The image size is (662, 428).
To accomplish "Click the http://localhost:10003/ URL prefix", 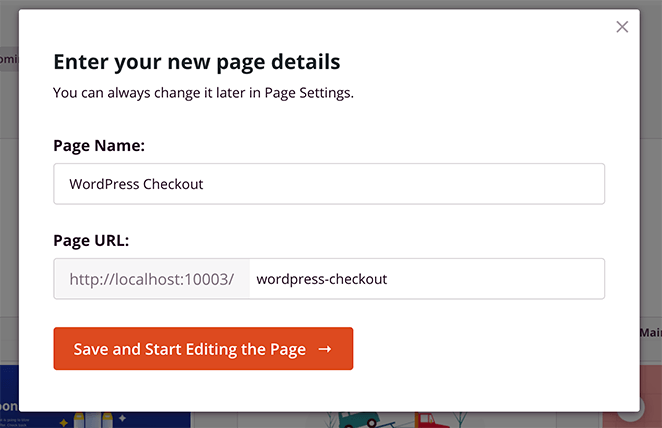I will 152,279.
